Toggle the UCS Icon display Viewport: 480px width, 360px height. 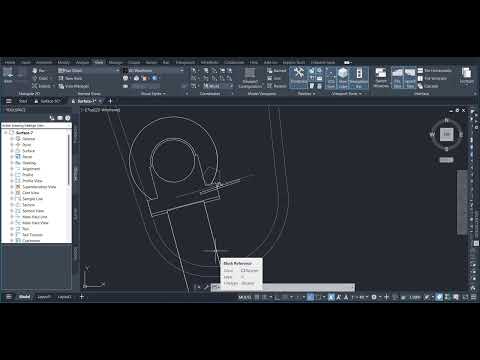(331, 77)
